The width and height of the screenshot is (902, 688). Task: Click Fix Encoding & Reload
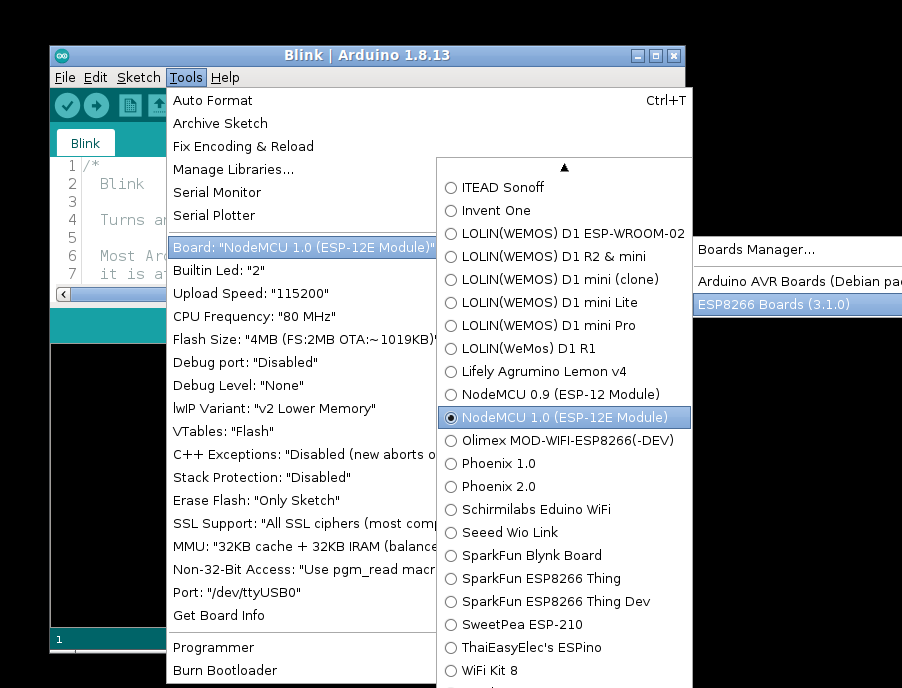430,147
